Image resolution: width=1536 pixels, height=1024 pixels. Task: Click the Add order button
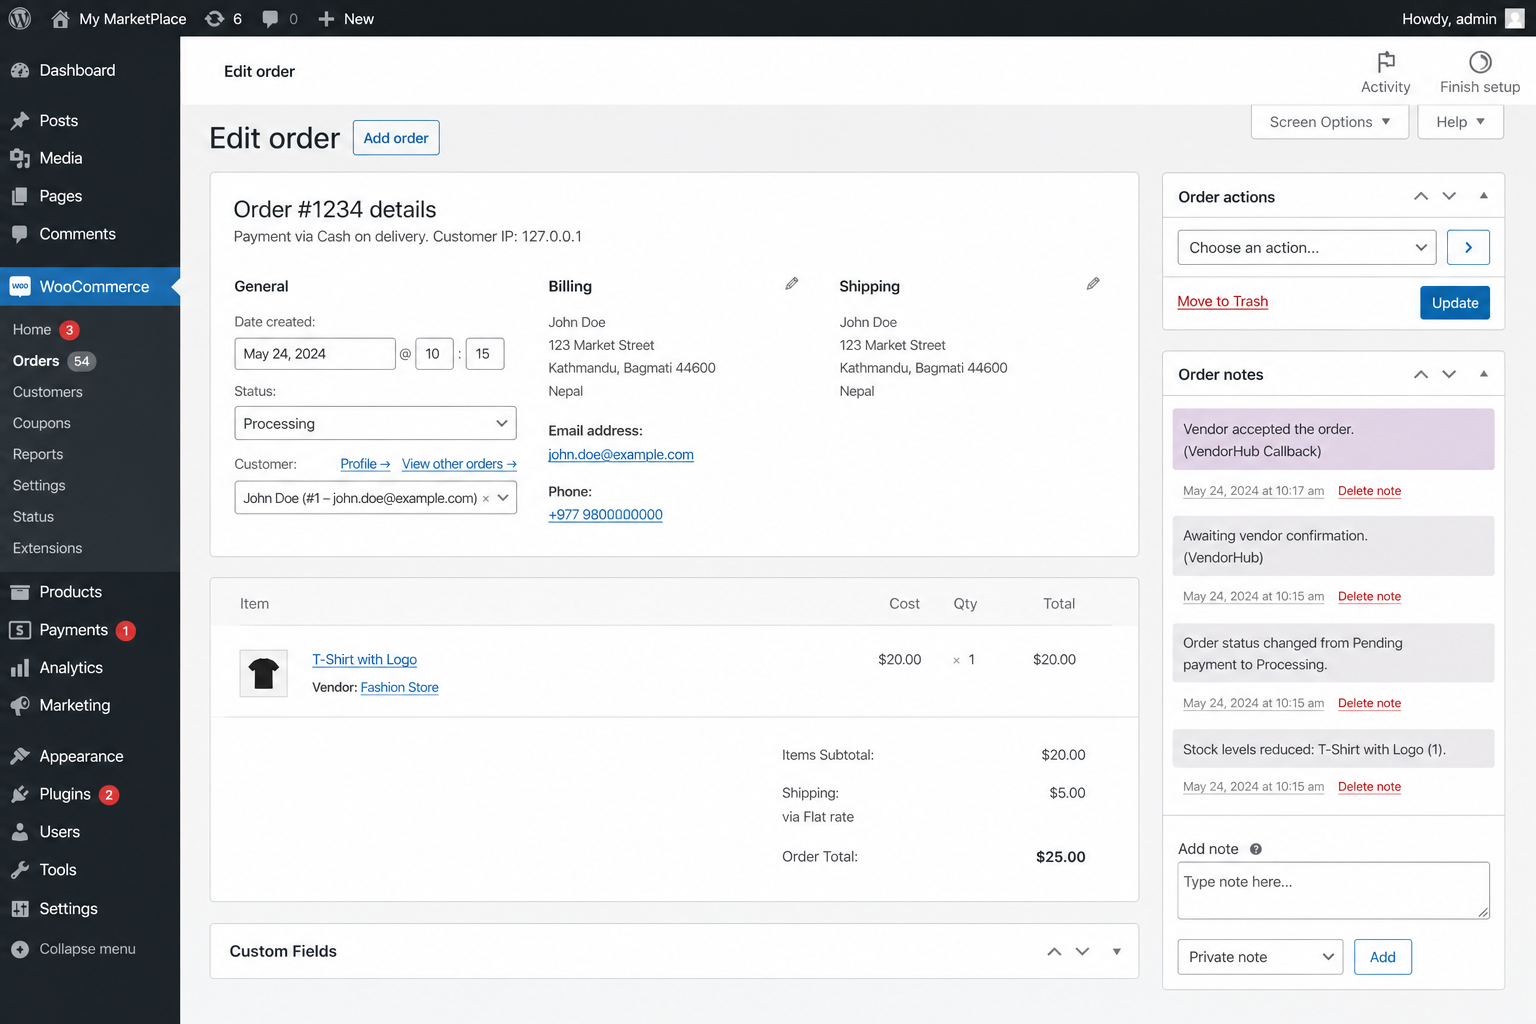(x=396, y=138)
